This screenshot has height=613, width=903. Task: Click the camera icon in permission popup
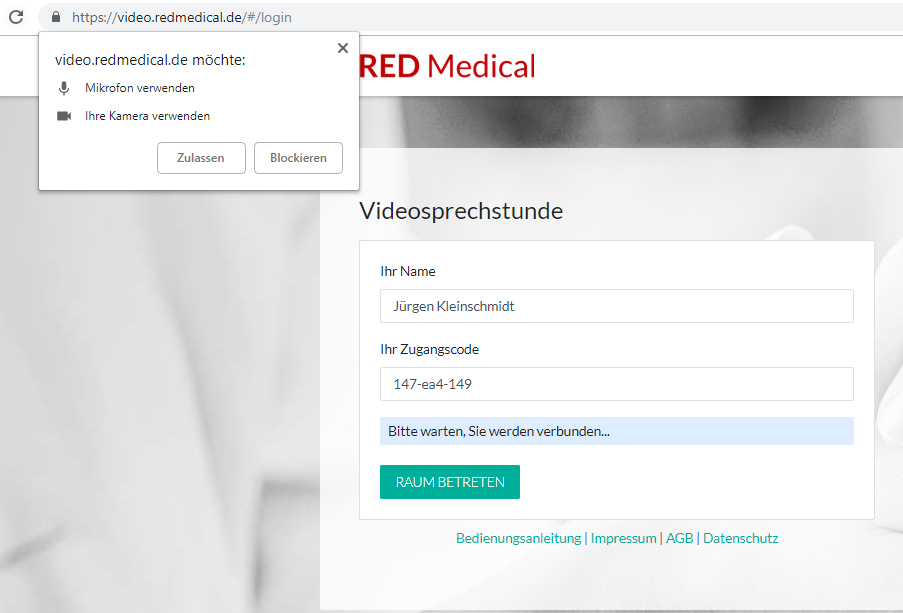tap(64, 116)
